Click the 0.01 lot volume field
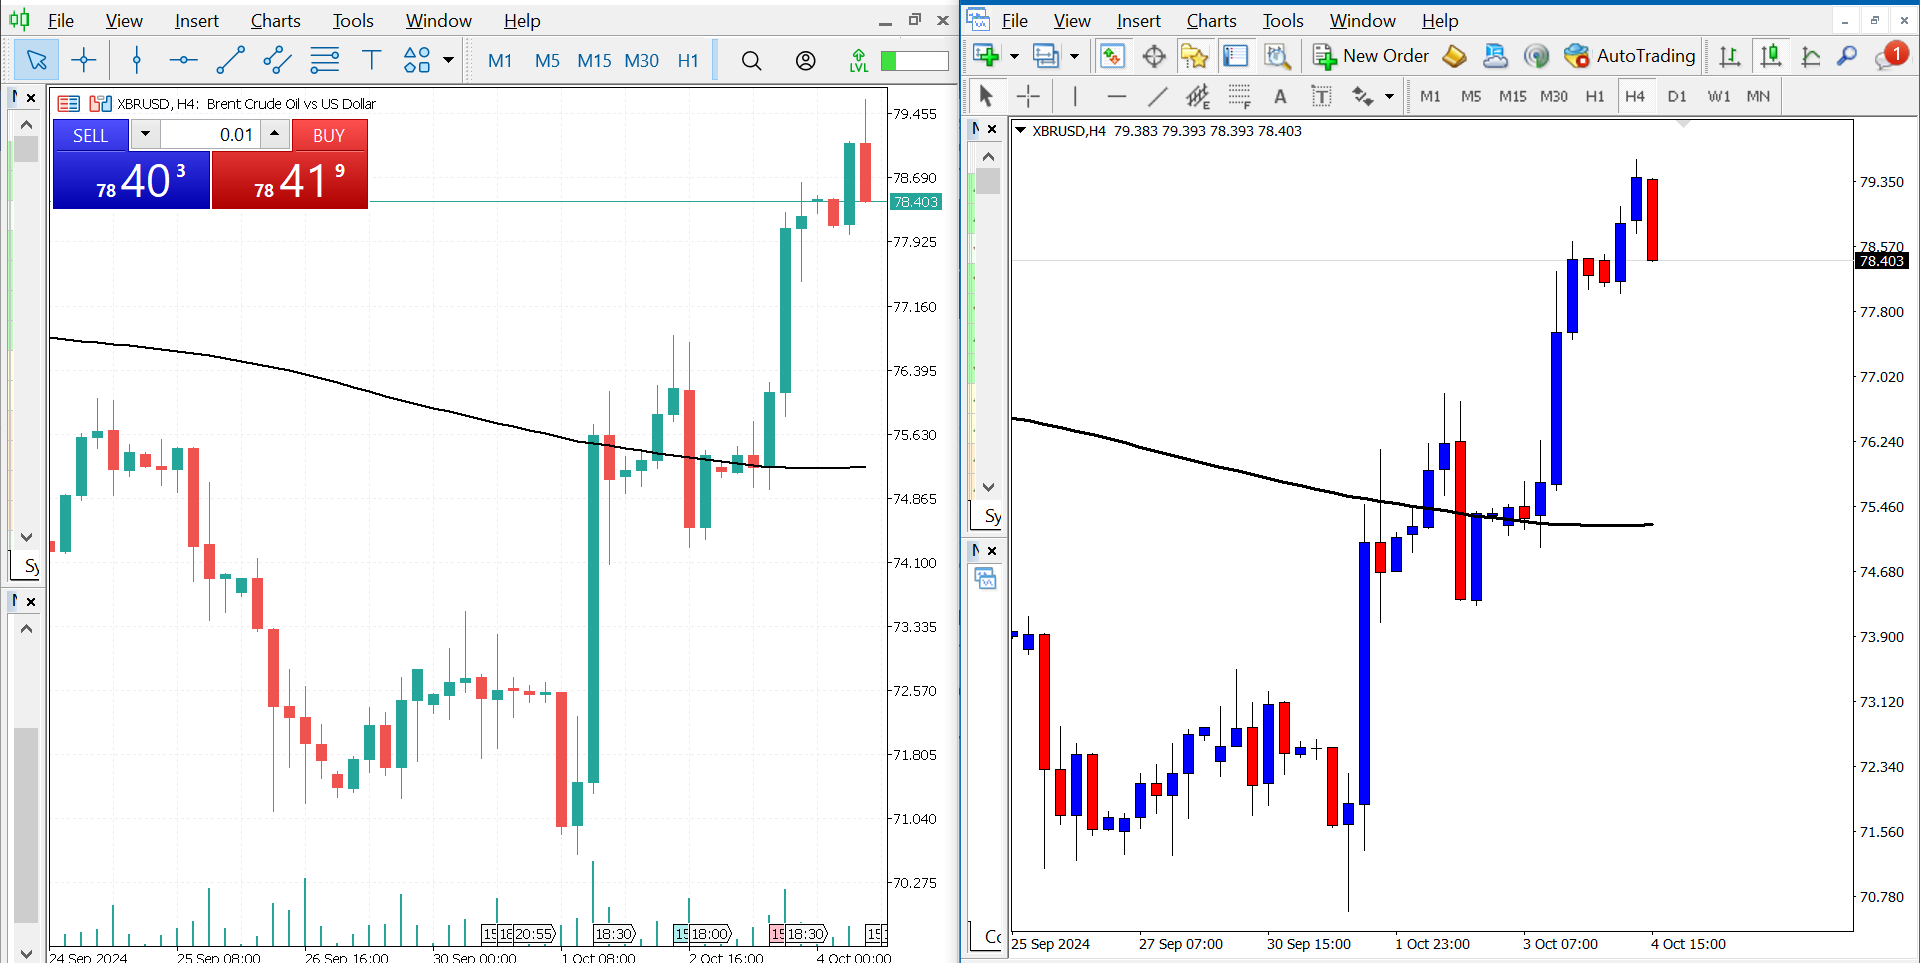 click(x=211, y=136)
